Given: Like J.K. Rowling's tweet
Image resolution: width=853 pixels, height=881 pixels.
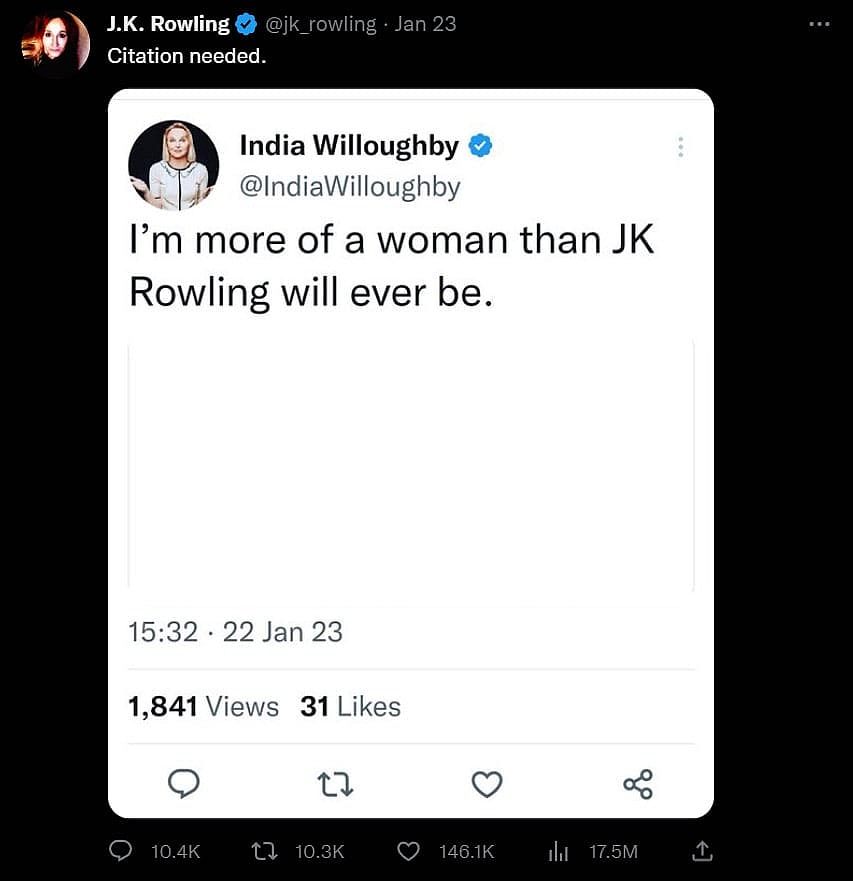Looking at the screenshot, I should coord(408,851).
